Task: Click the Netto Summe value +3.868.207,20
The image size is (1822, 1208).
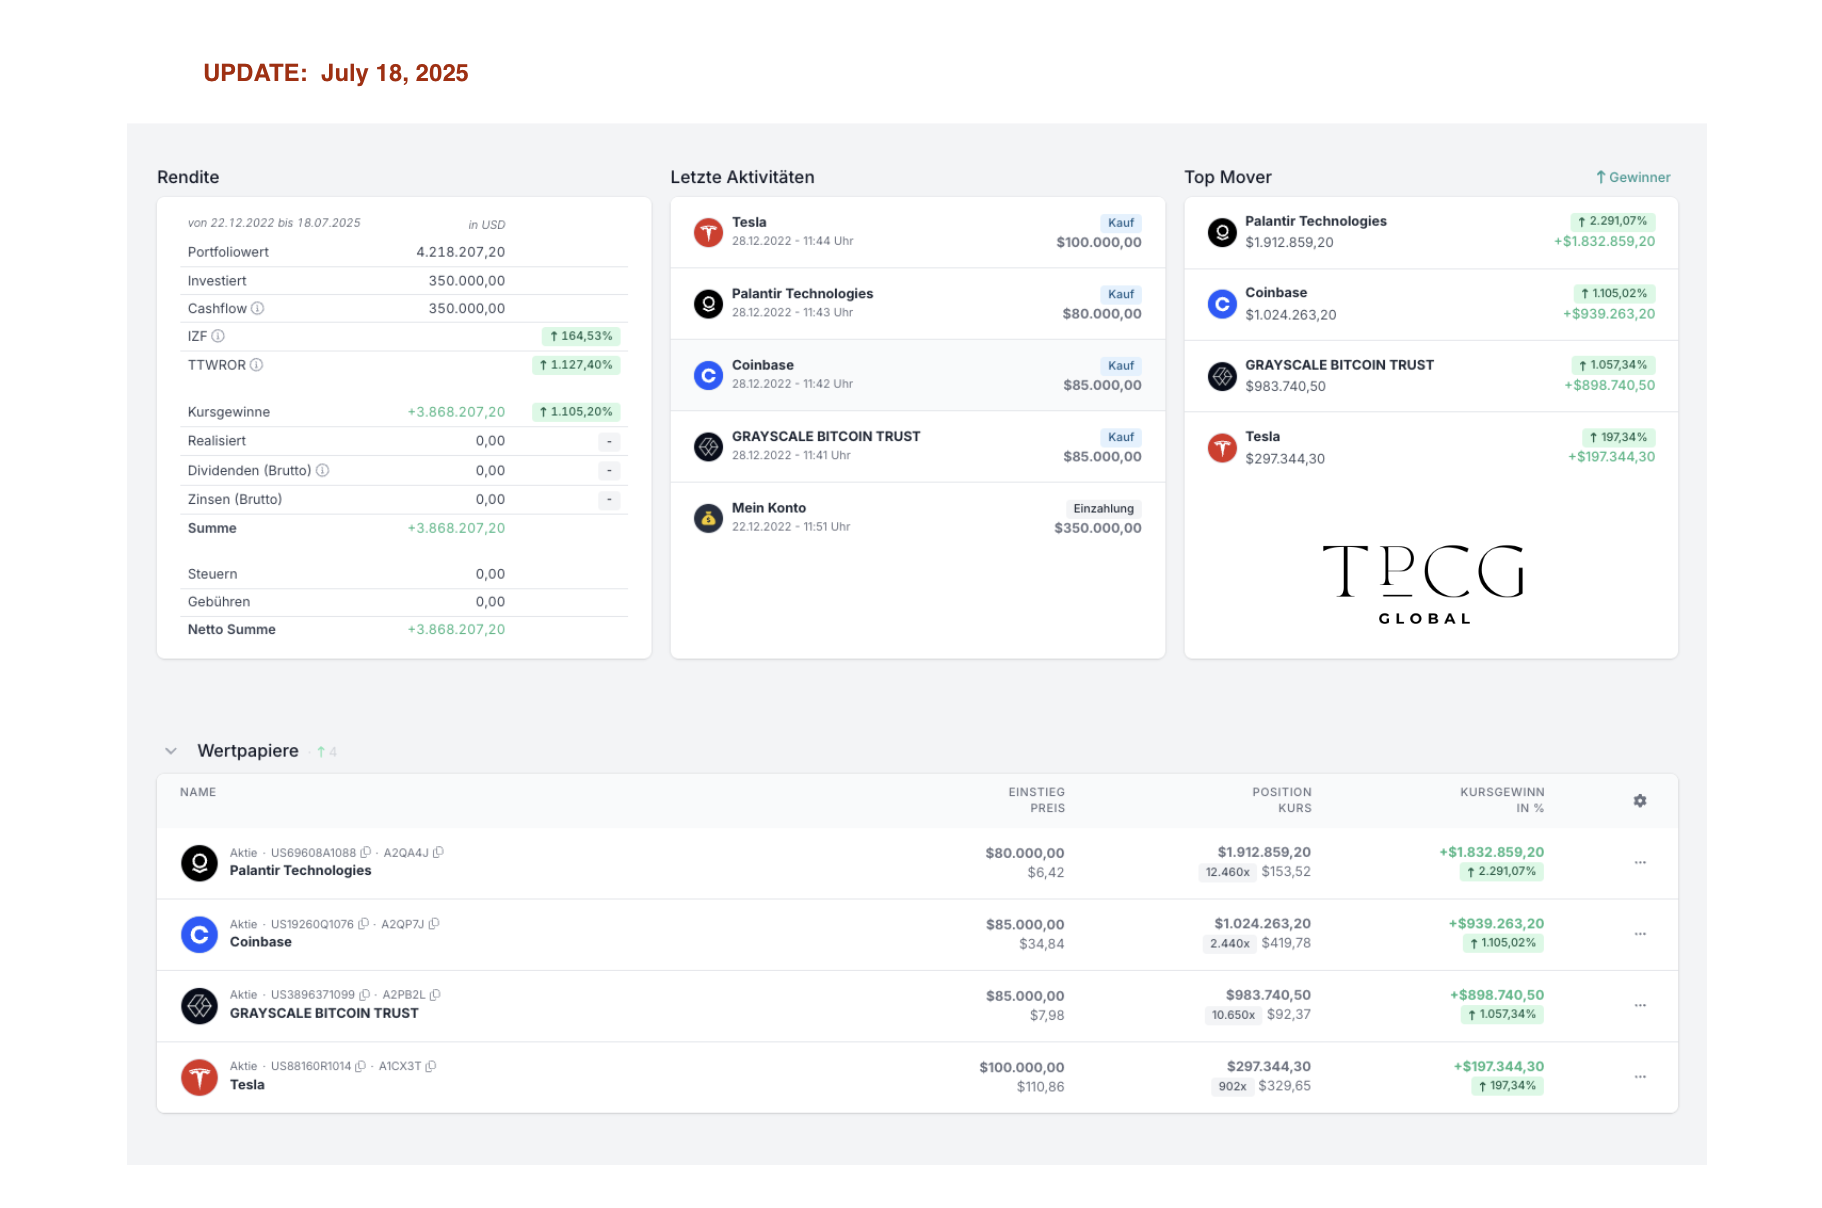Action: [x=456, y=629]
